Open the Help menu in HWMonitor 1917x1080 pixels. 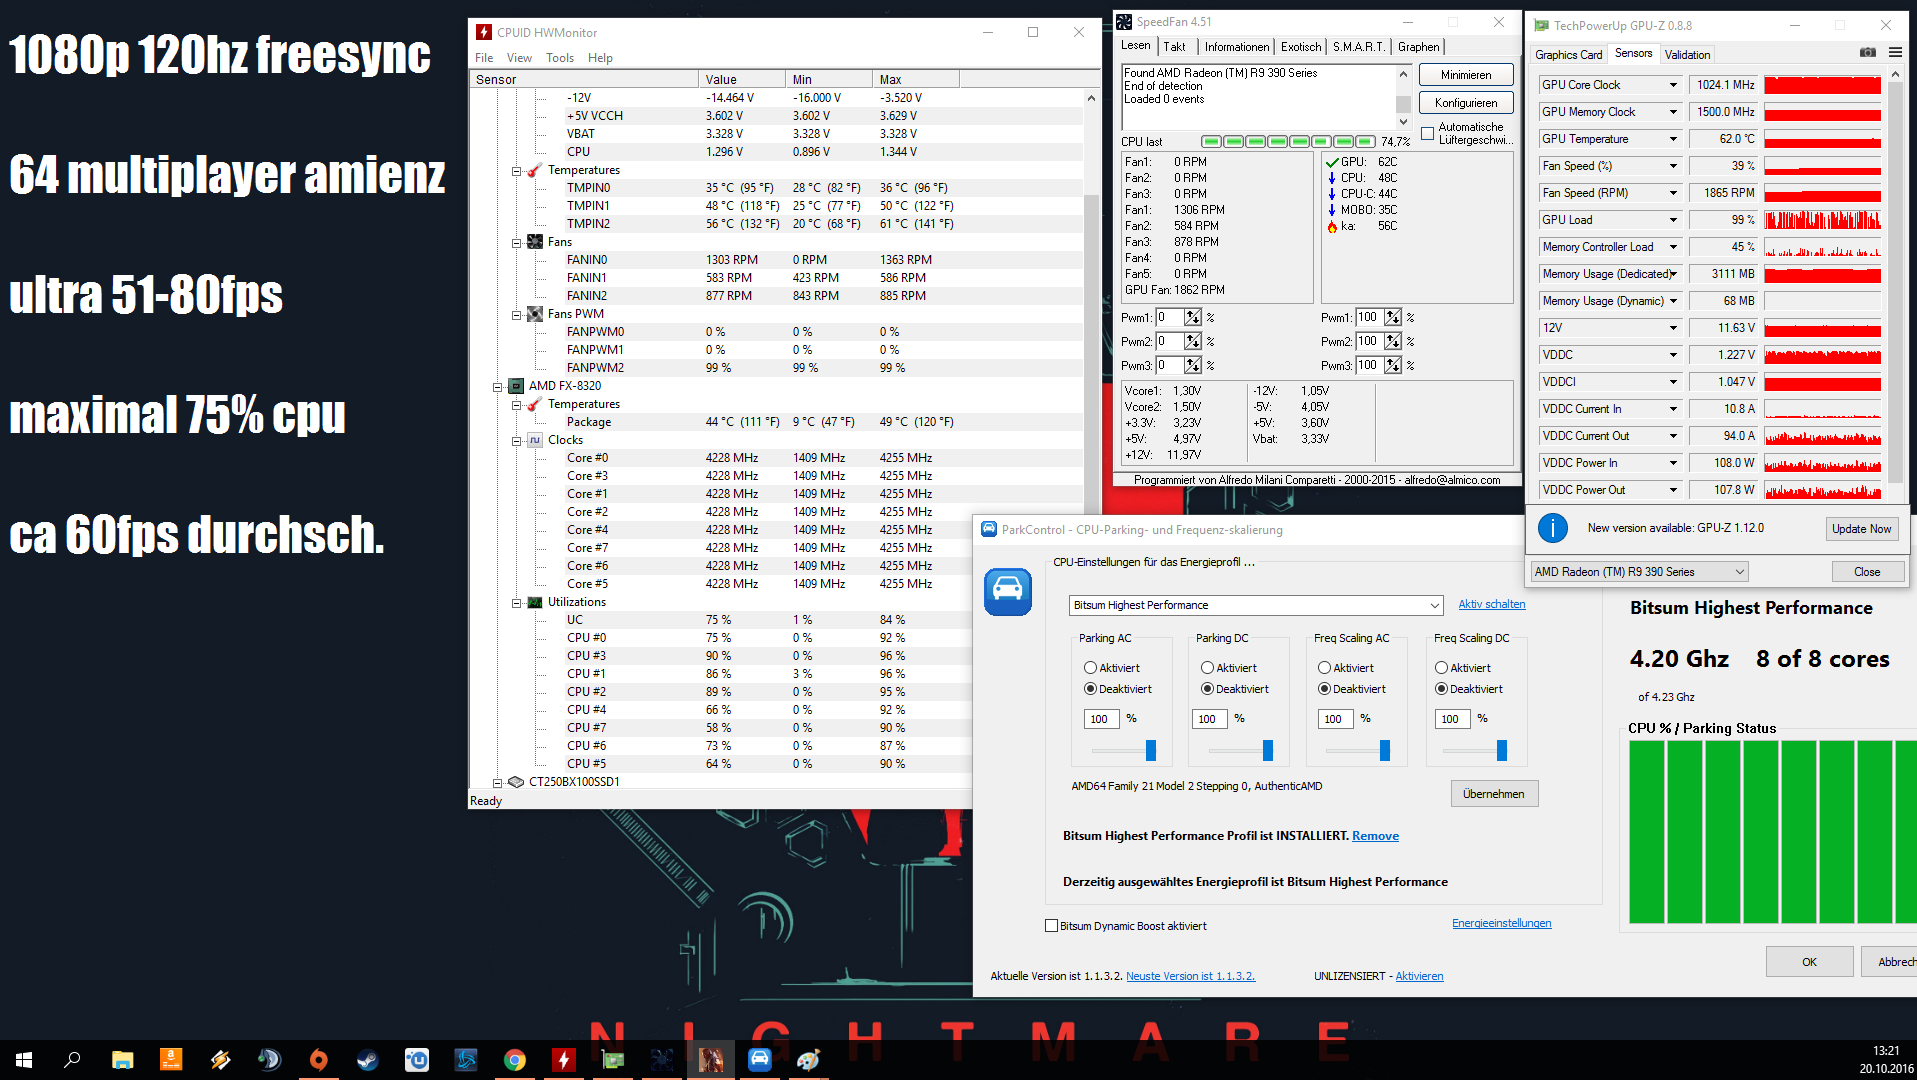point(600,58)
